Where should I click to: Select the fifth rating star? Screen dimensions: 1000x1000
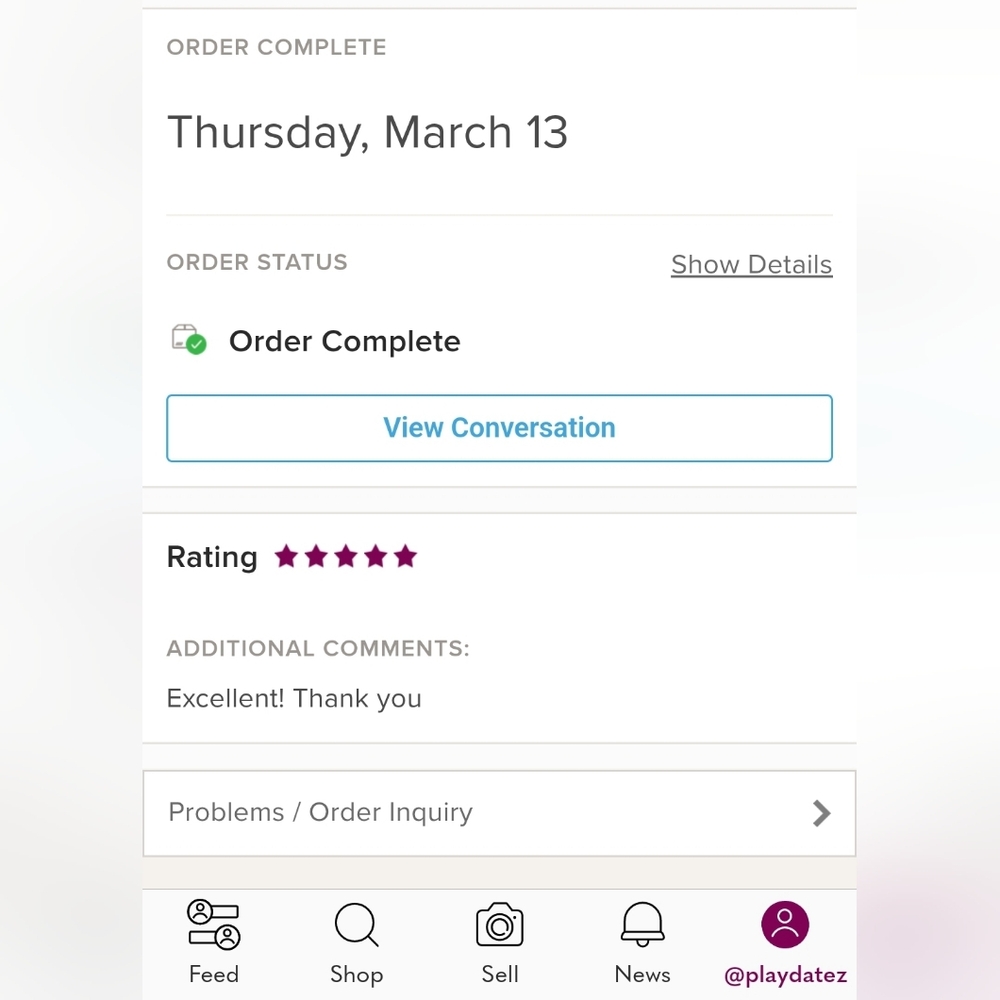click(406, 556)
